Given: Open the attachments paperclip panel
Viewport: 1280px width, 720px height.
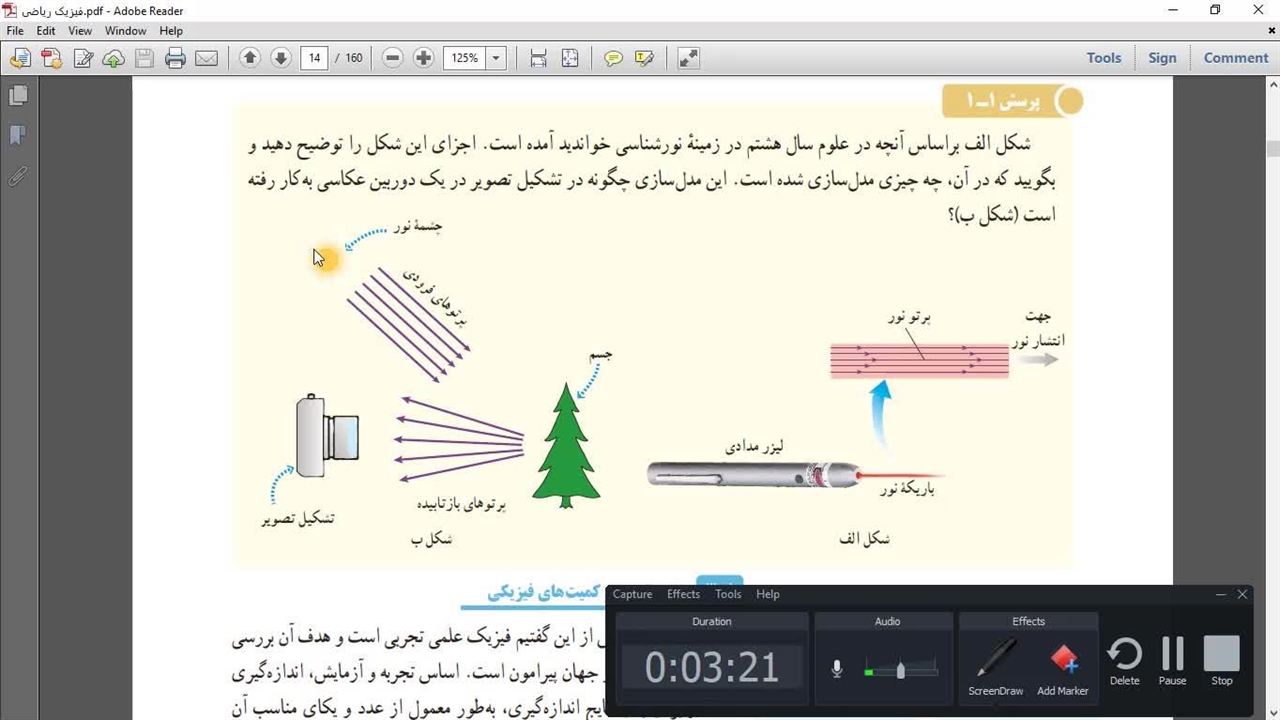Looking at the screenshot, I should (x=18, y=176).
